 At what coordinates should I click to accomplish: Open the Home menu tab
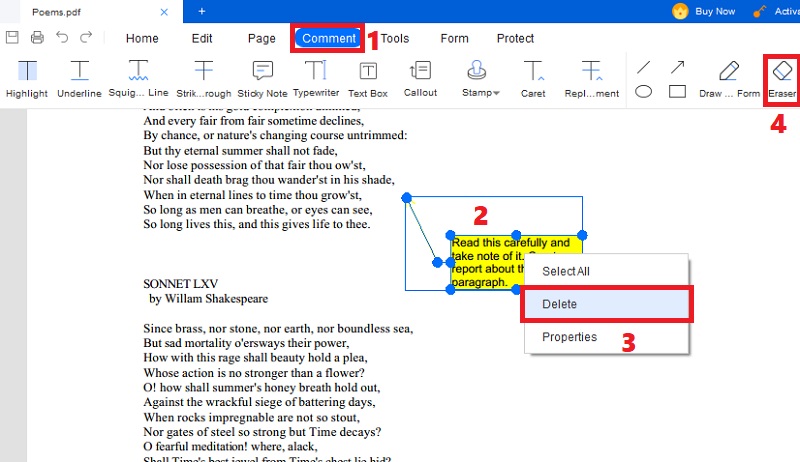click(x=142, y=38)
